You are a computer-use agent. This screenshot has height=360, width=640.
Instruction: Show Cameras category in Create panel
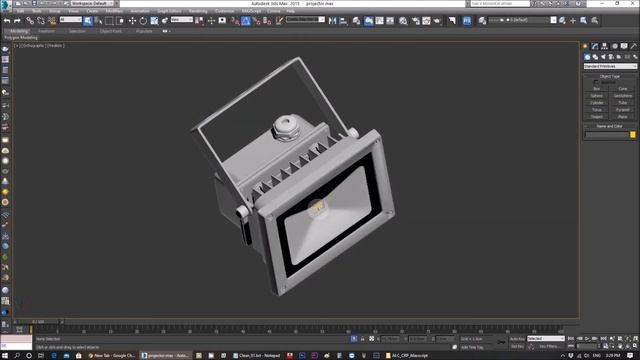pos(611,57)
